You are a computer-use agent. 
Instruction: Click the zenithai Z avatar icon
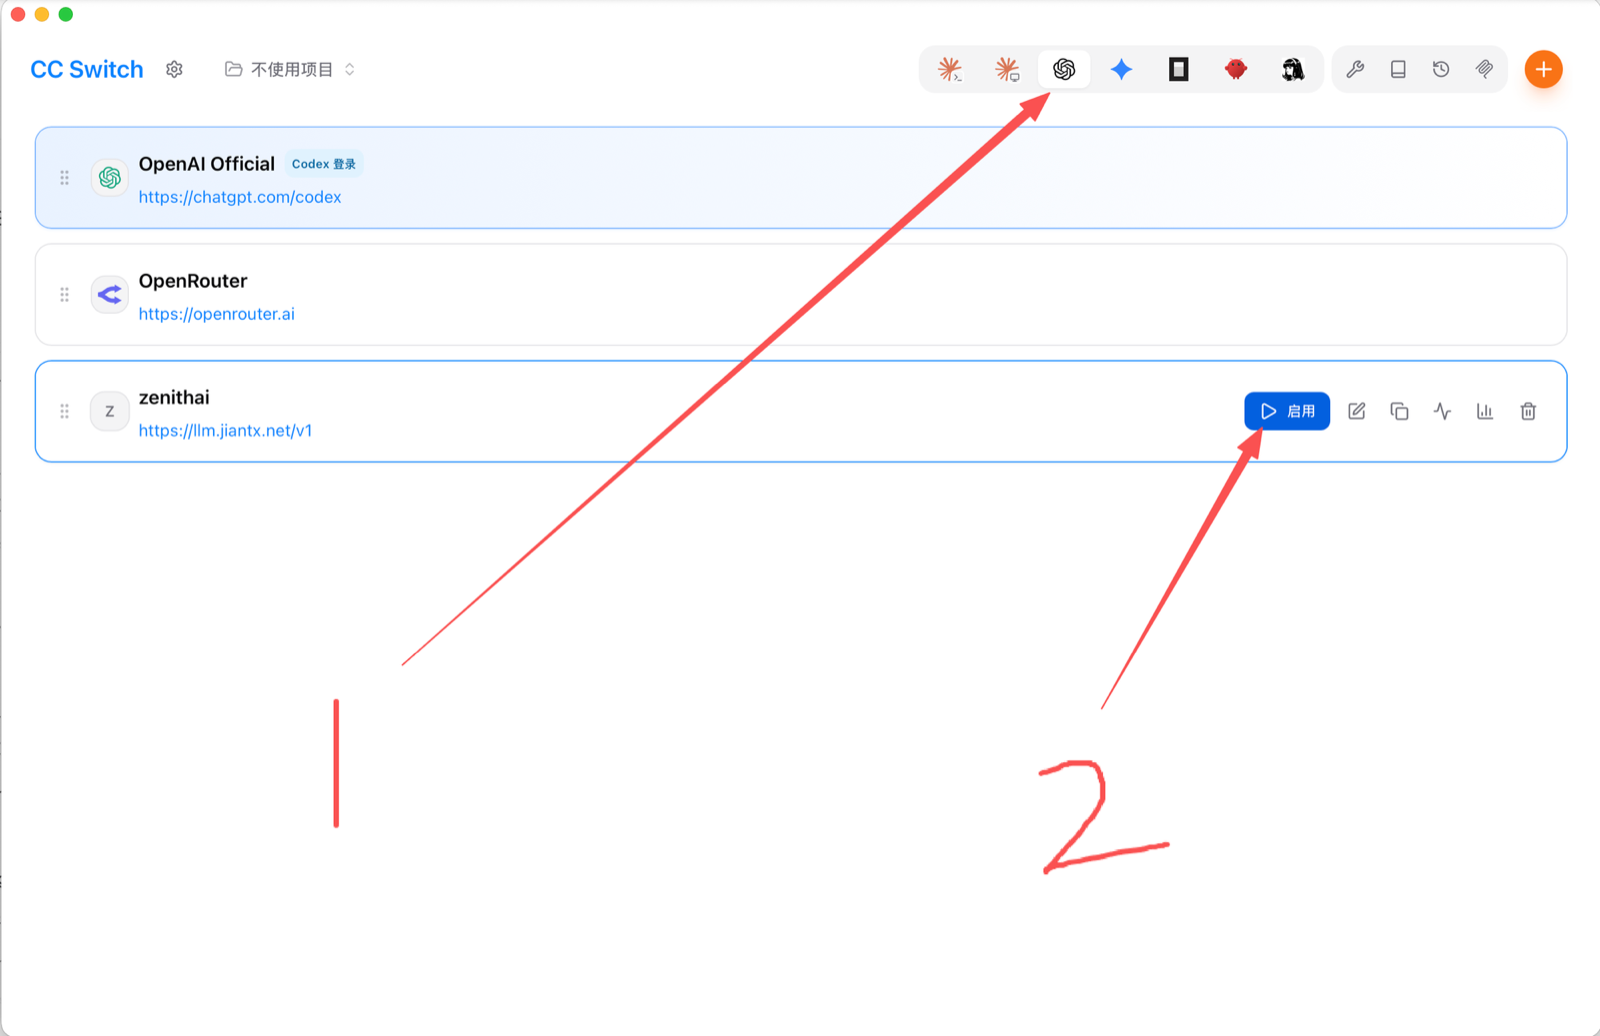pyautogui.click(x=110, y=411)
